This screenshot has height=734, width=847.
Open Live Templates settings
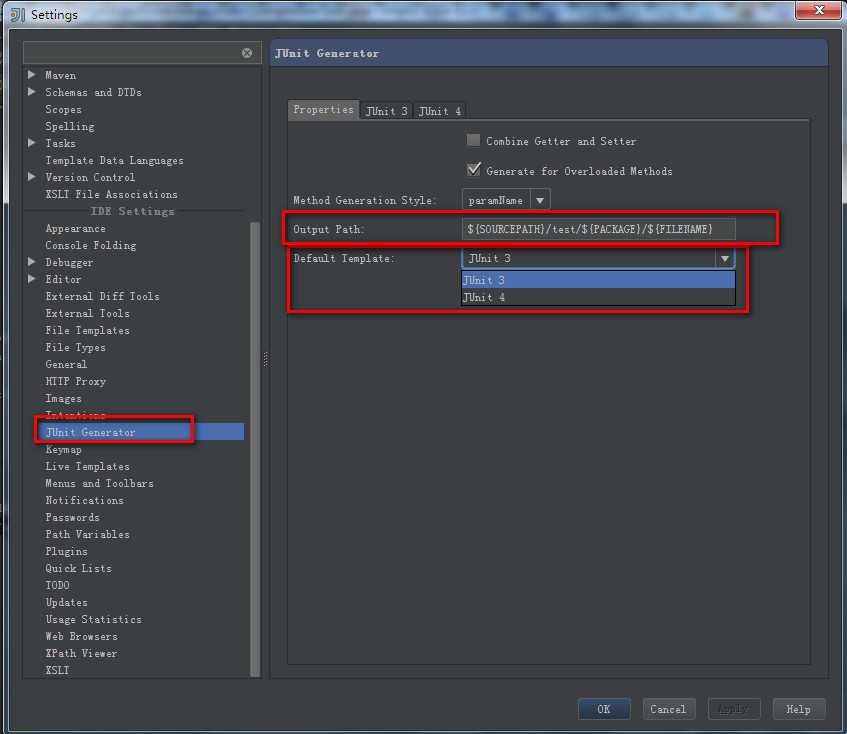point(88,466)
